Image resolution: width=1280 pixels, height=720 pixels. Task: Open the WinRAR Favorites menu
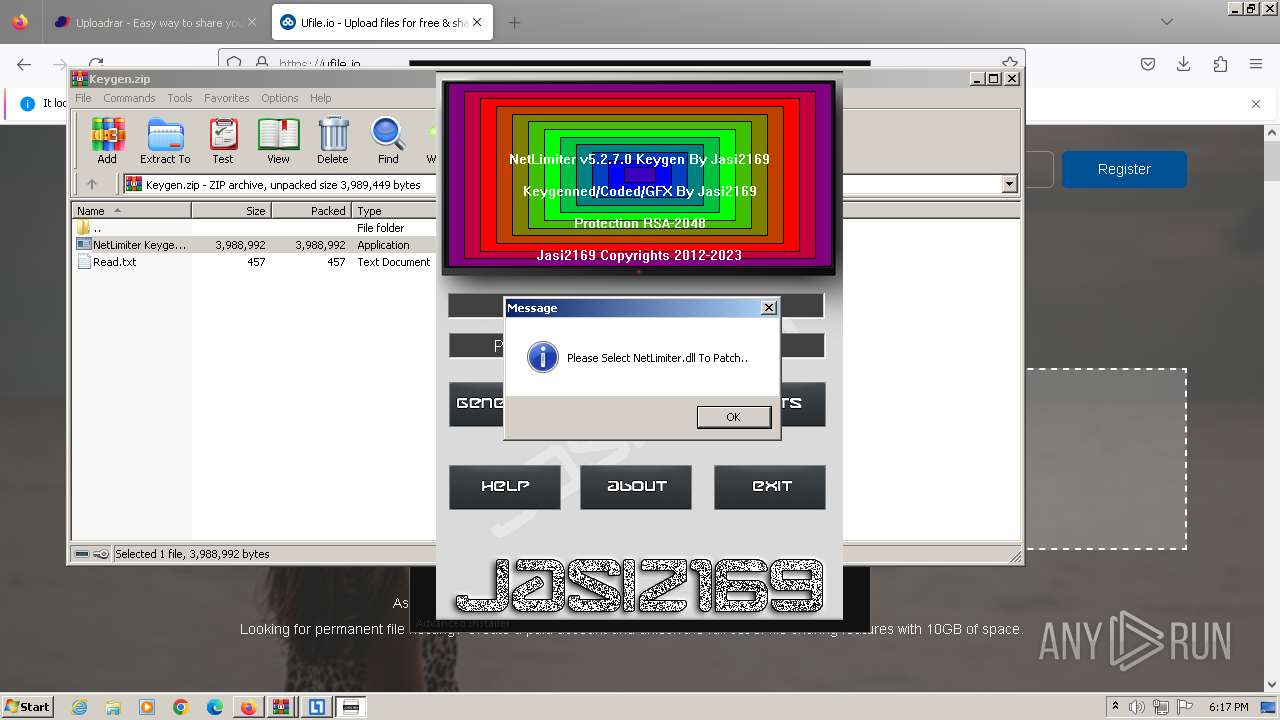tap(227, 98)
